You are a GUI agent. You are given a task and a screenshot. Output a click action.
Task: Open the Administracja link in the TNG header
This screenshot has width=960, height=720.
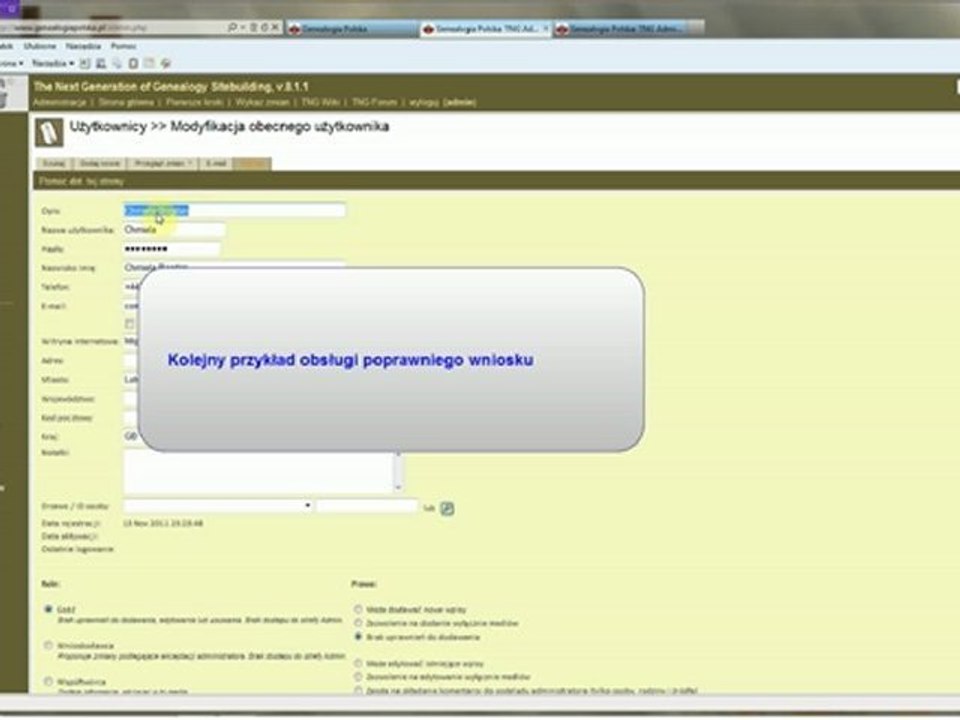tap(59, 102)
